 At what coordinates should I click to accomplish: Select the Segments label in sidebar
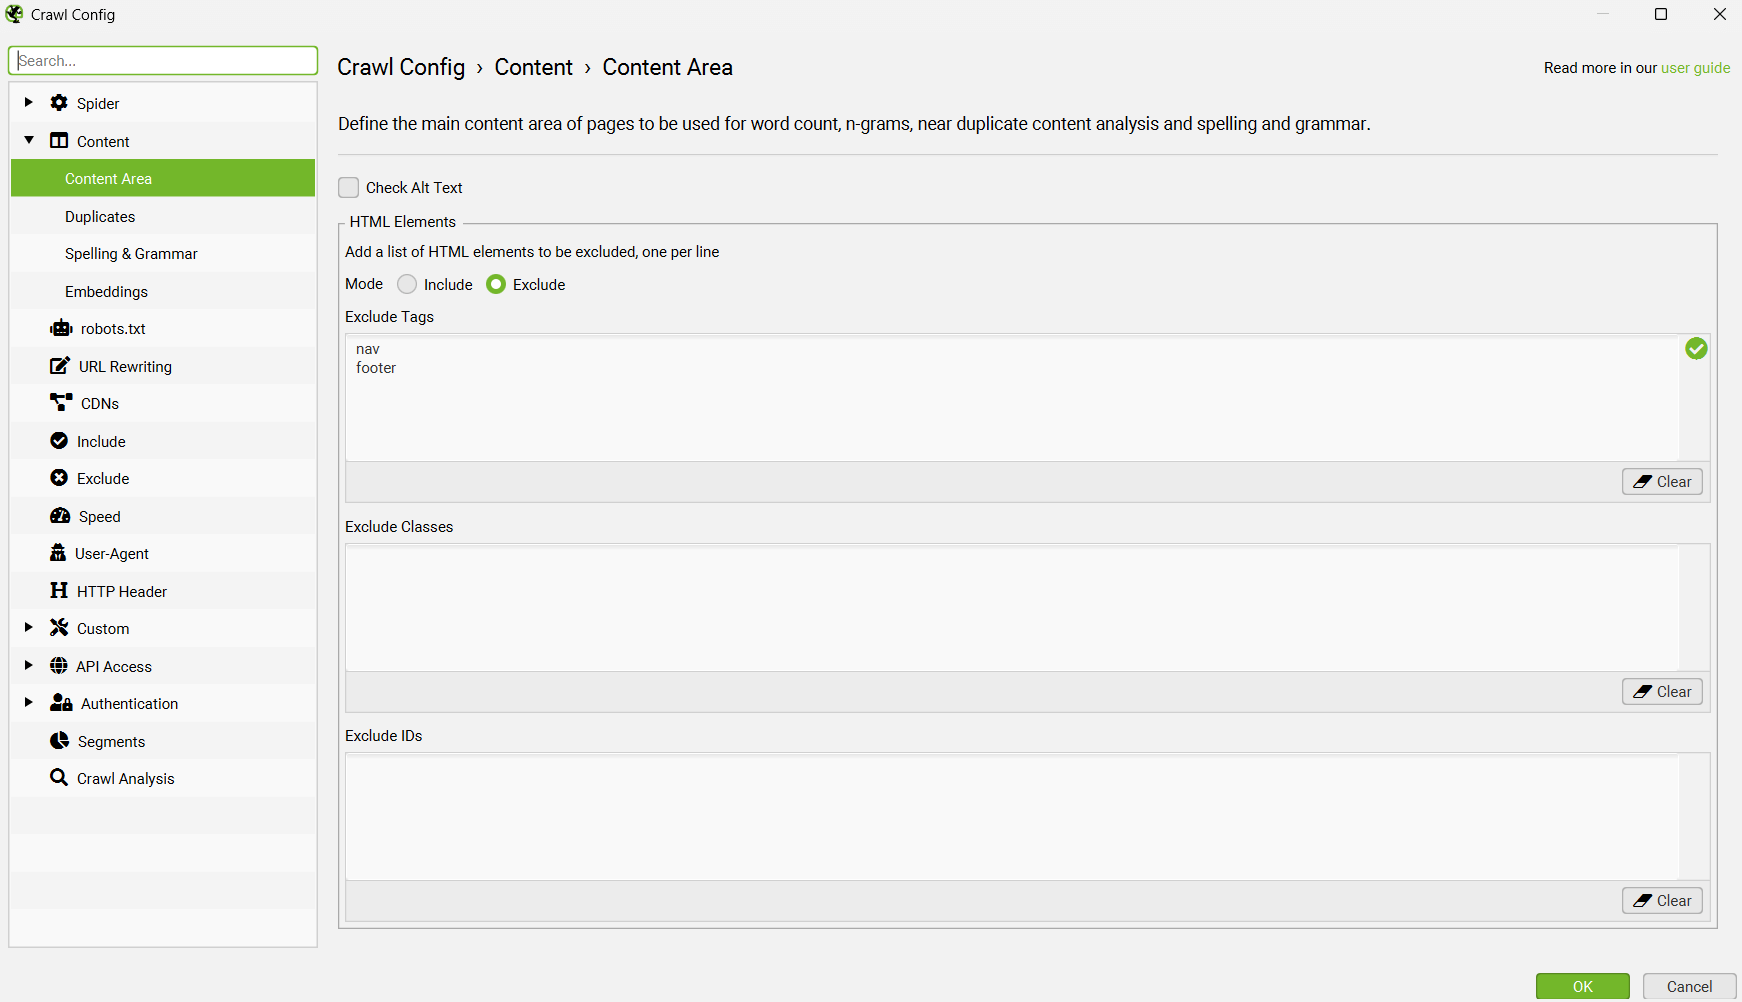[x=111, y=741]
